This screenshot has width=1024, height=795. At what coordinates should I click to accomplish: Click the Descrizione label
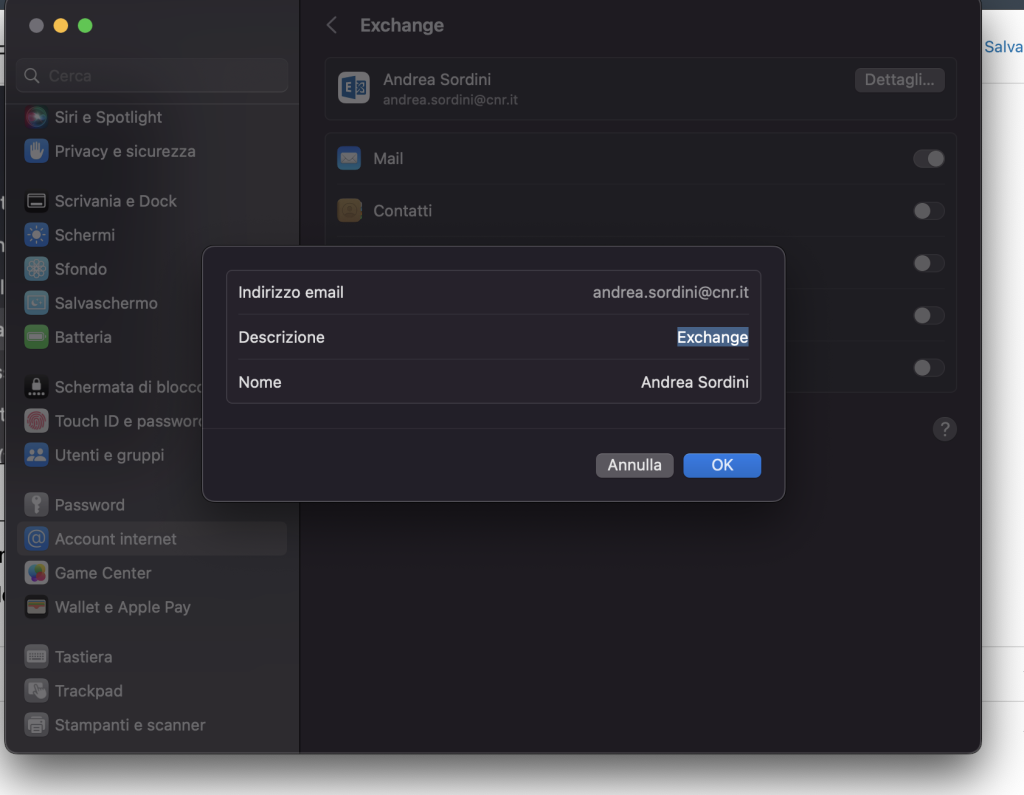[x=281, y=337]
